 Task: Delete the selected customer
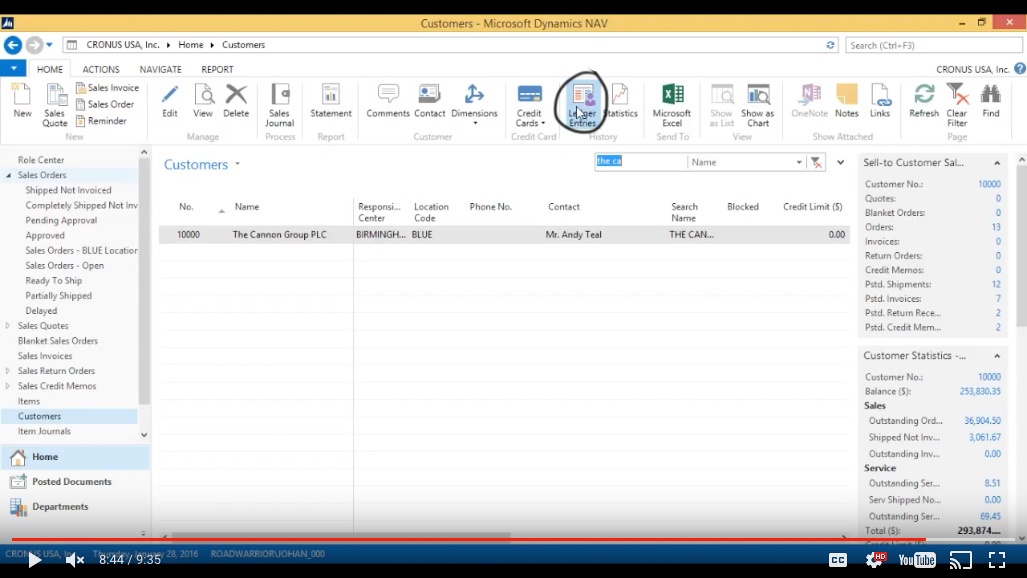pos(236,101)
